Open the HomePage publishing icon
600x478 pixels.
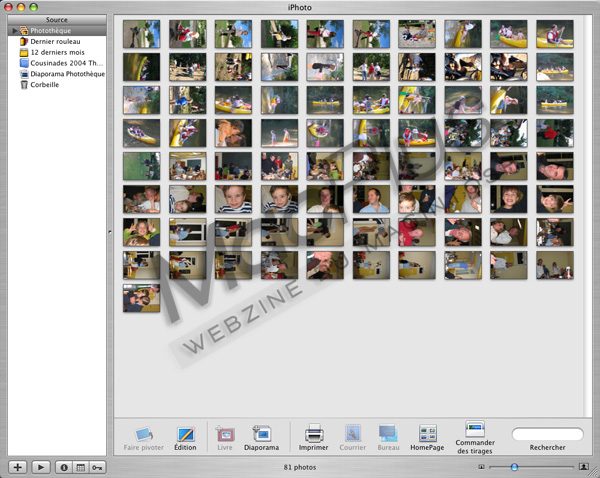(427, 434)
